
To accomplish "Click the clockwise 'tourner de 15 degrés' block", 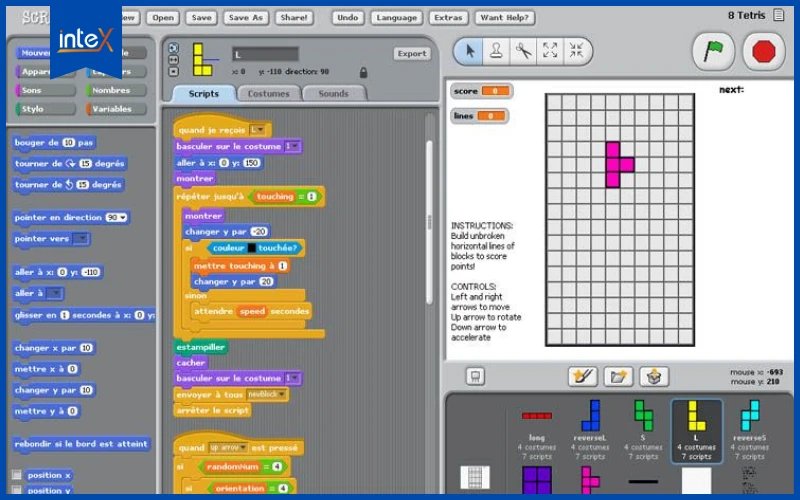I will 69,164.
